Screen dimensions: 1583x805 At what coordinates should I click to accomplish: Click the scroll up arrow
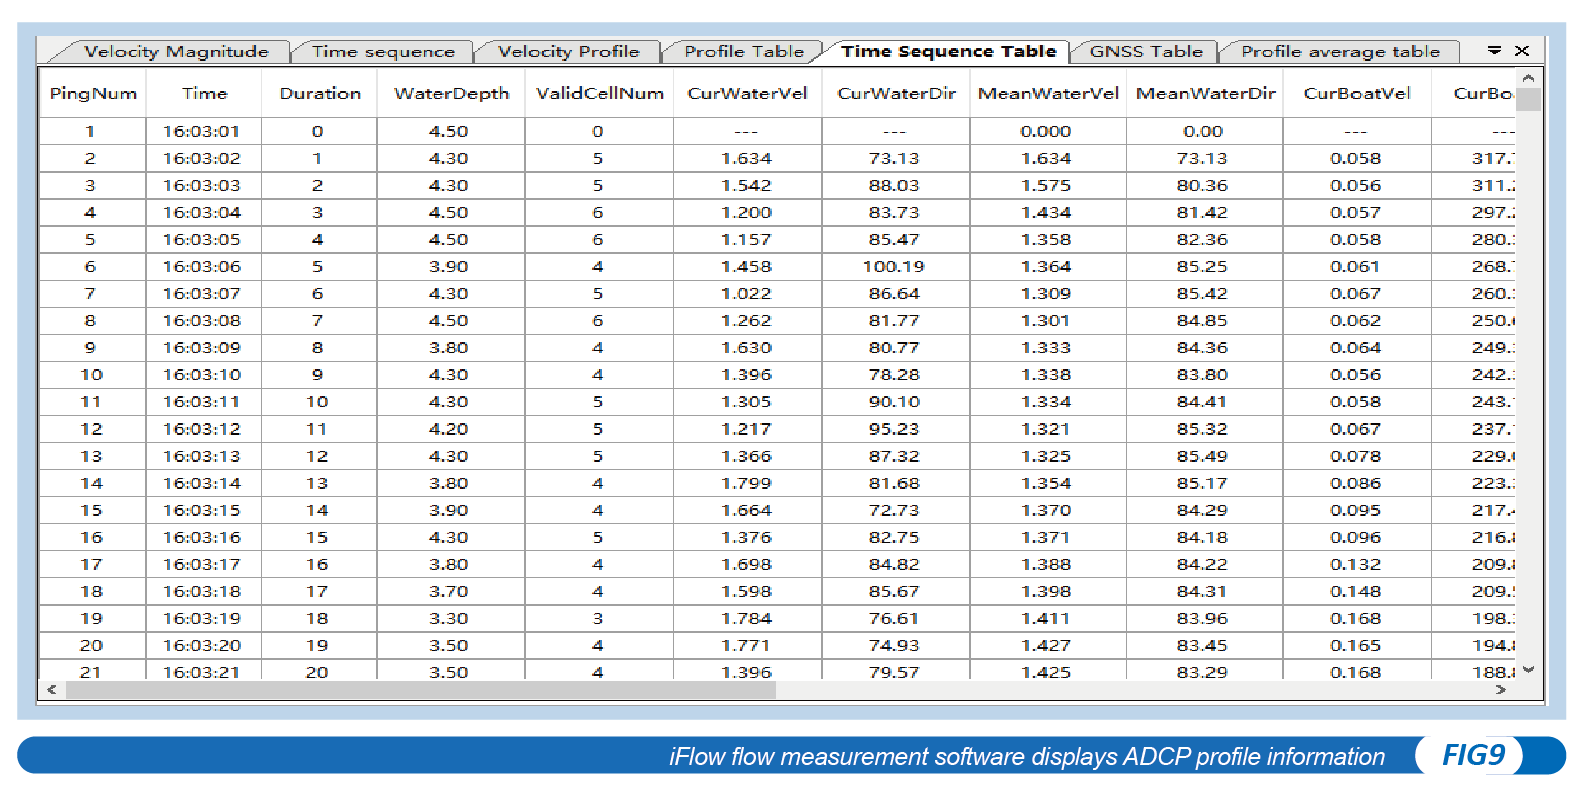1528,78
